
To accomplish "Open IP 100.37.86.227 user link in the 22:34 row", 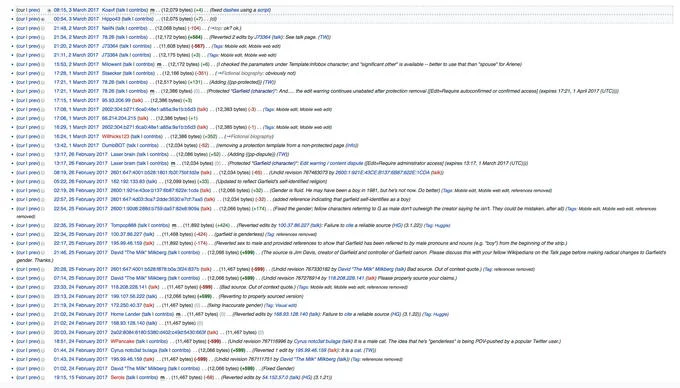I will (126, 234).
